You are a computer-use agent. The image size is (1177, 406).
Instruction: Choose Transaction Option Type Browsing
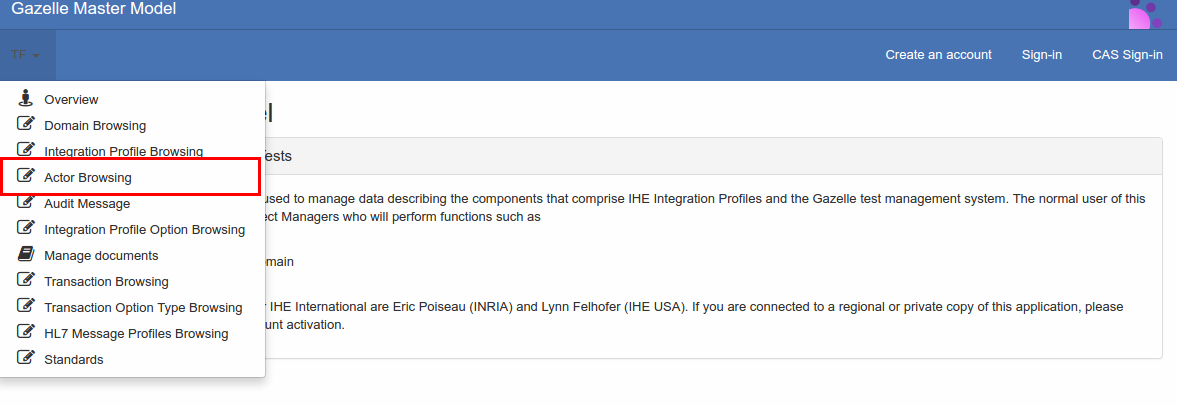click(x=143, y=307)
